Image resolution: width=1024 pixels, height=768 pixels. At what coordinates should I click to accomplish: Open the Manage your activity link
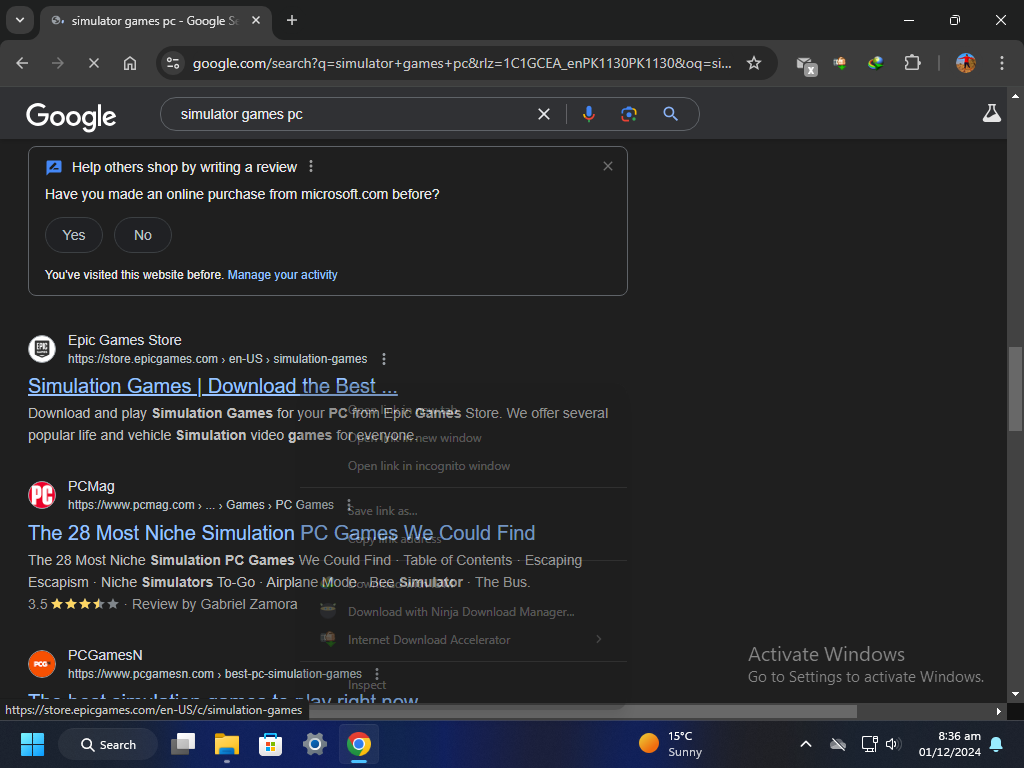[282, 275]
